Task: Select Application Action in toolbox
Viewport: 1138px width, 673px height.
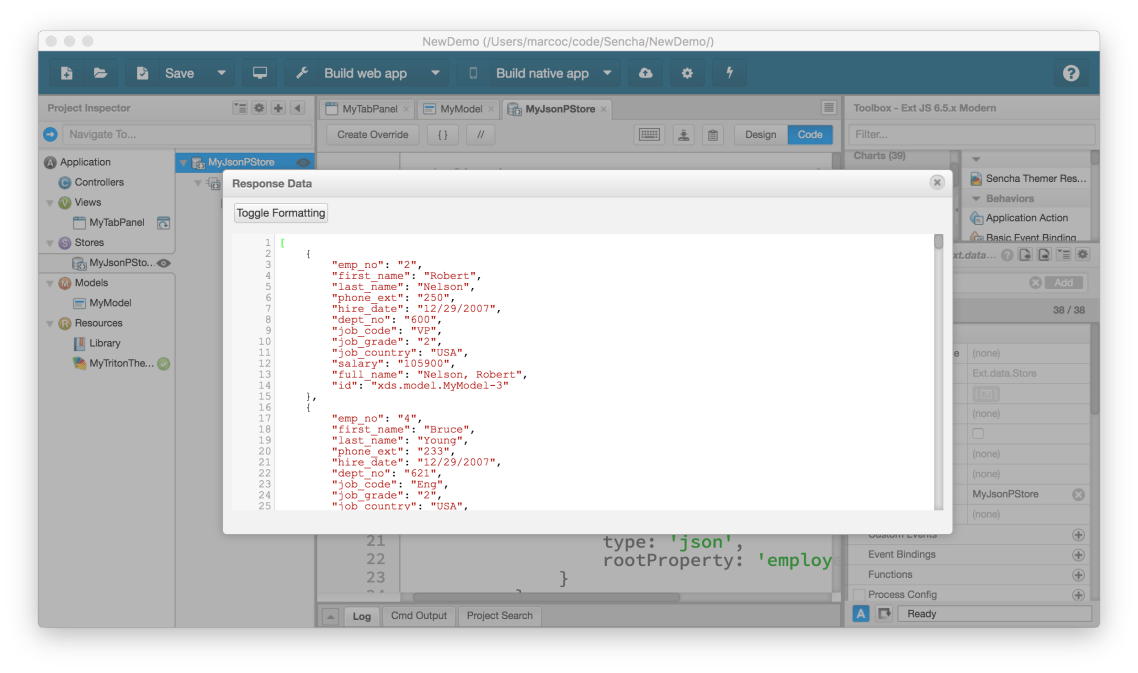Action: 1026,218
